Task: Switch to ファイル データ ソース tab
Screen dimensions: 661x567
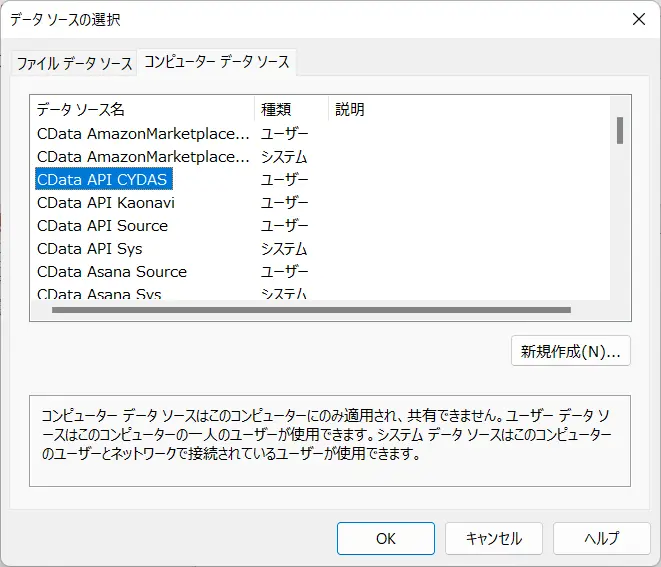Action: coord(74,64)
